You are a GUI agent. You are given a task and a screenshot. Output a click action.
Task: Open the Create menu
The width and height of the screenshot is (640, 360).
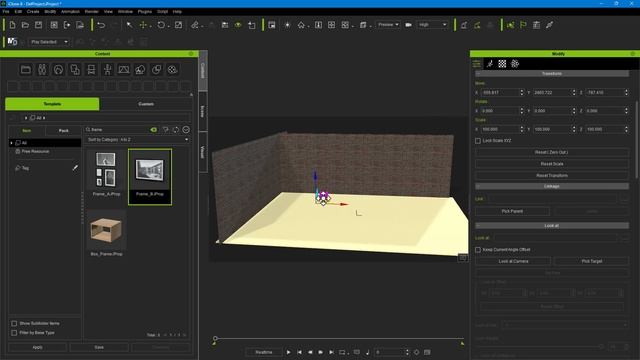click(33, 11)
